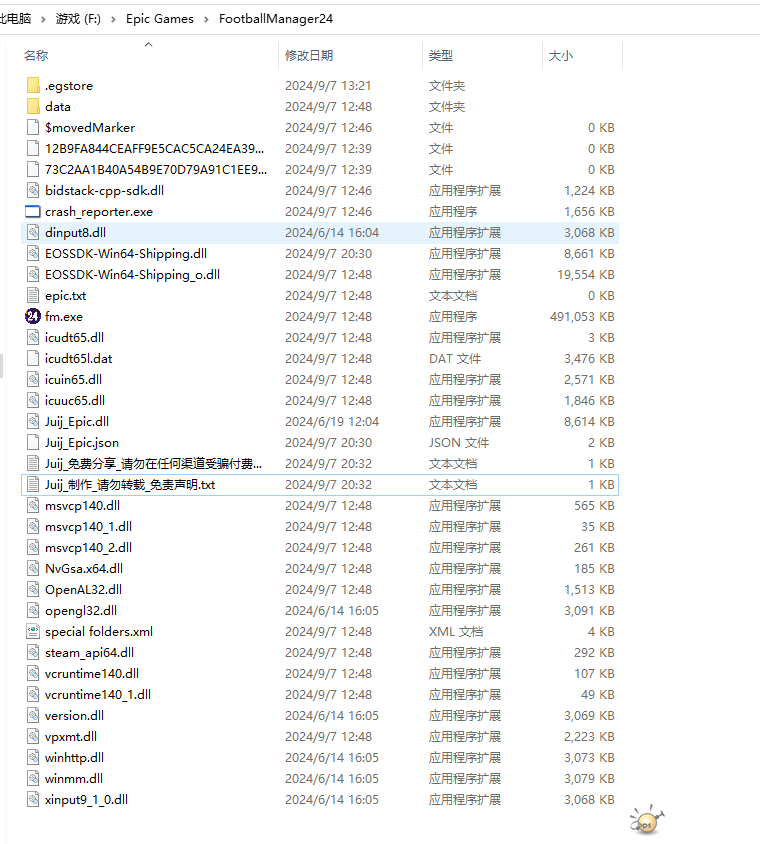Click FootballManager24 in the address path
This screenshot has height=844, width=760.
click(x=276, y=19)
